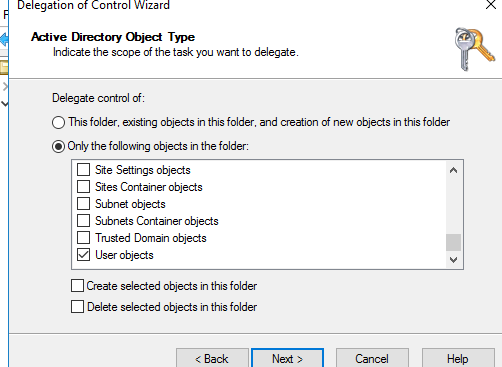Enable 'Create selected objects in this folder'

pos(77,286)
